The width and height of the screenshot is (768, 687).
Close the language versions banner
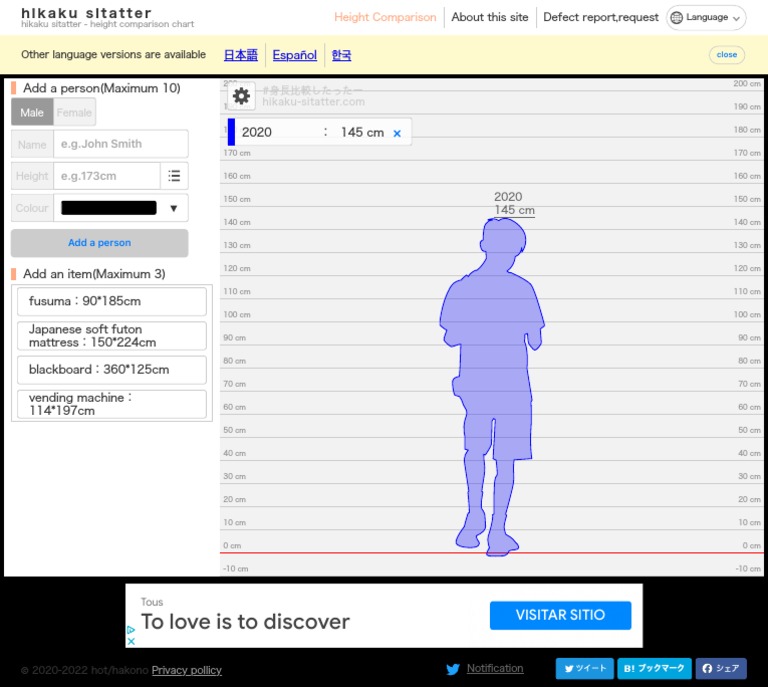click(727, 55)
